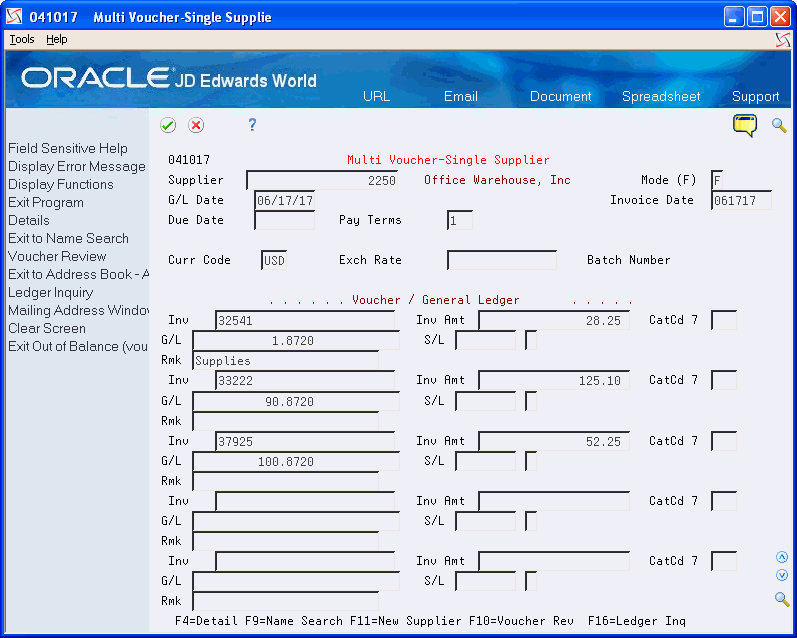Click the red X cancel icon
Screen dimensions: 797x638
point(196,125)
